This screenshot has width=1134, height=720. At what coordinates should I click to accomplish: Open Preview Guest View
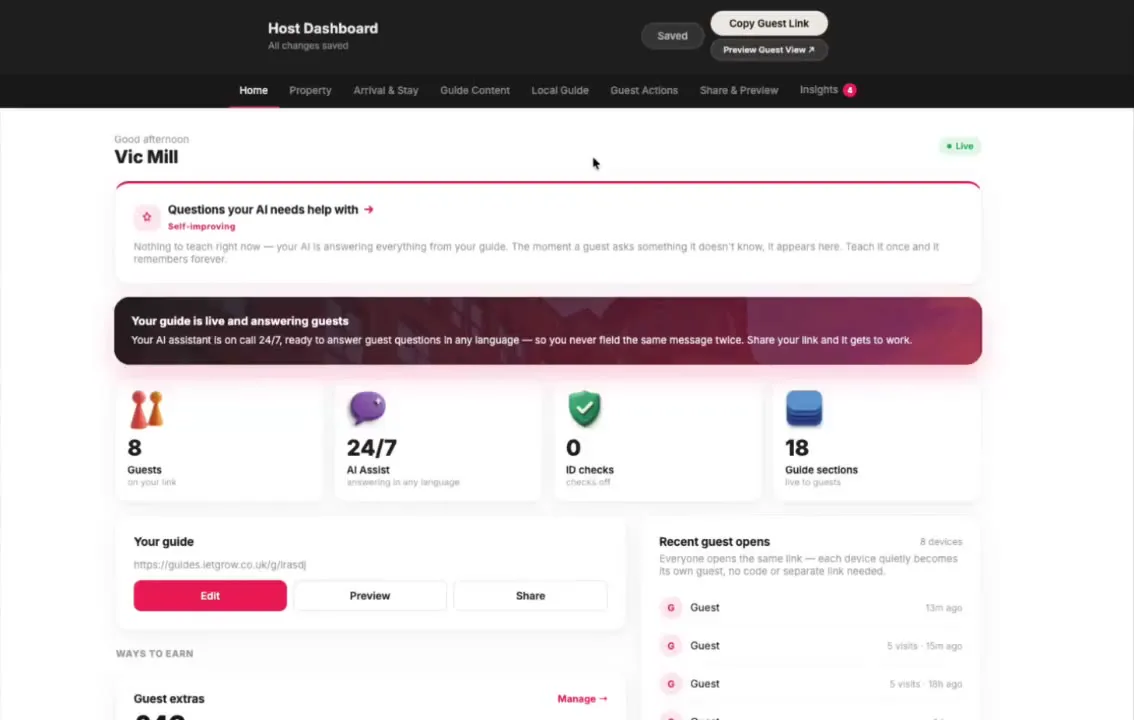point(769,50)
